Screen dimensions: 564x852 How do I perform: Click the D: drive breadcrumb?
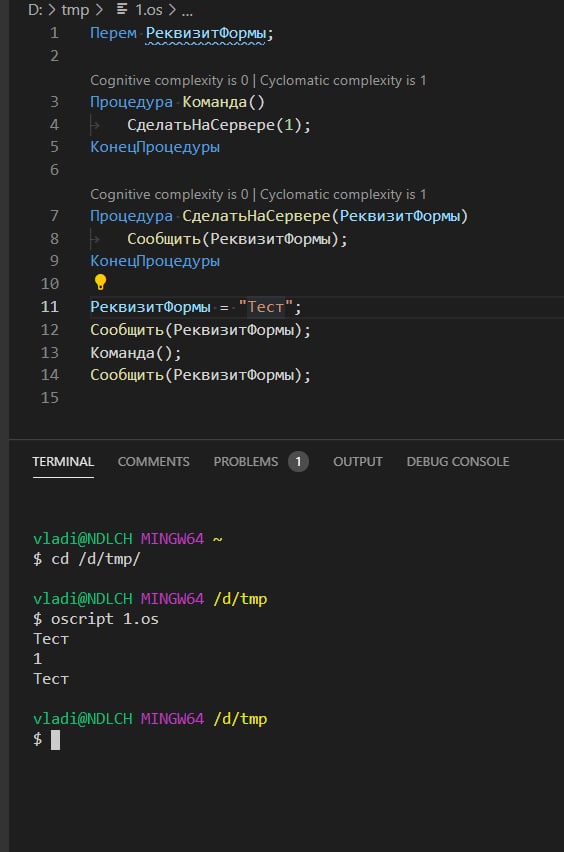35,10
